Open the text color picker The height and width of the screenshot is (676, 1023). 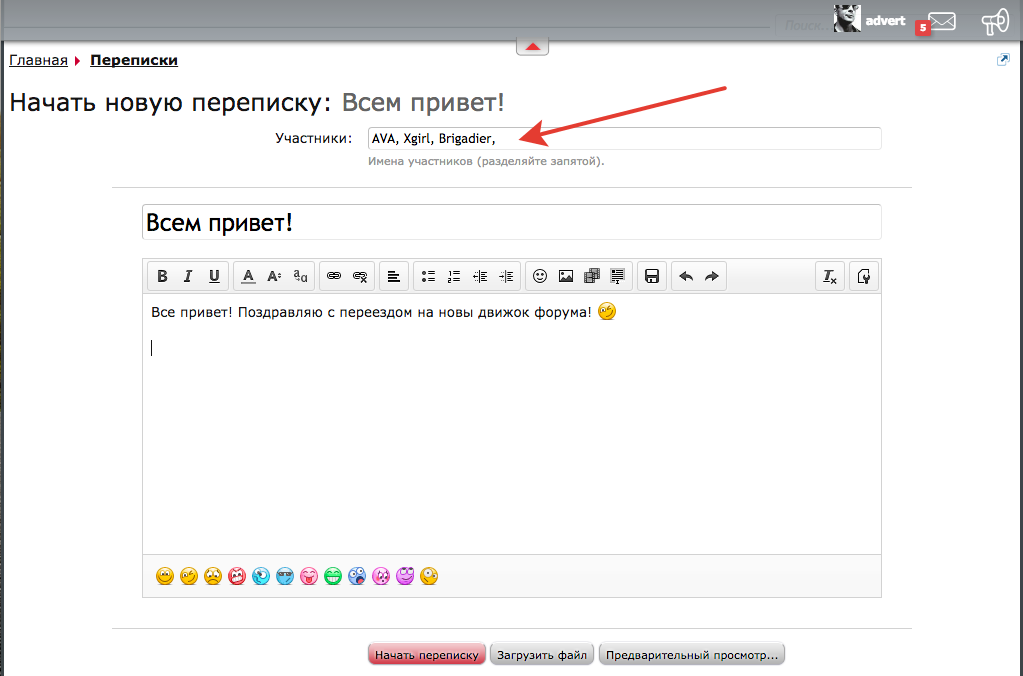(x=249, y=277)
